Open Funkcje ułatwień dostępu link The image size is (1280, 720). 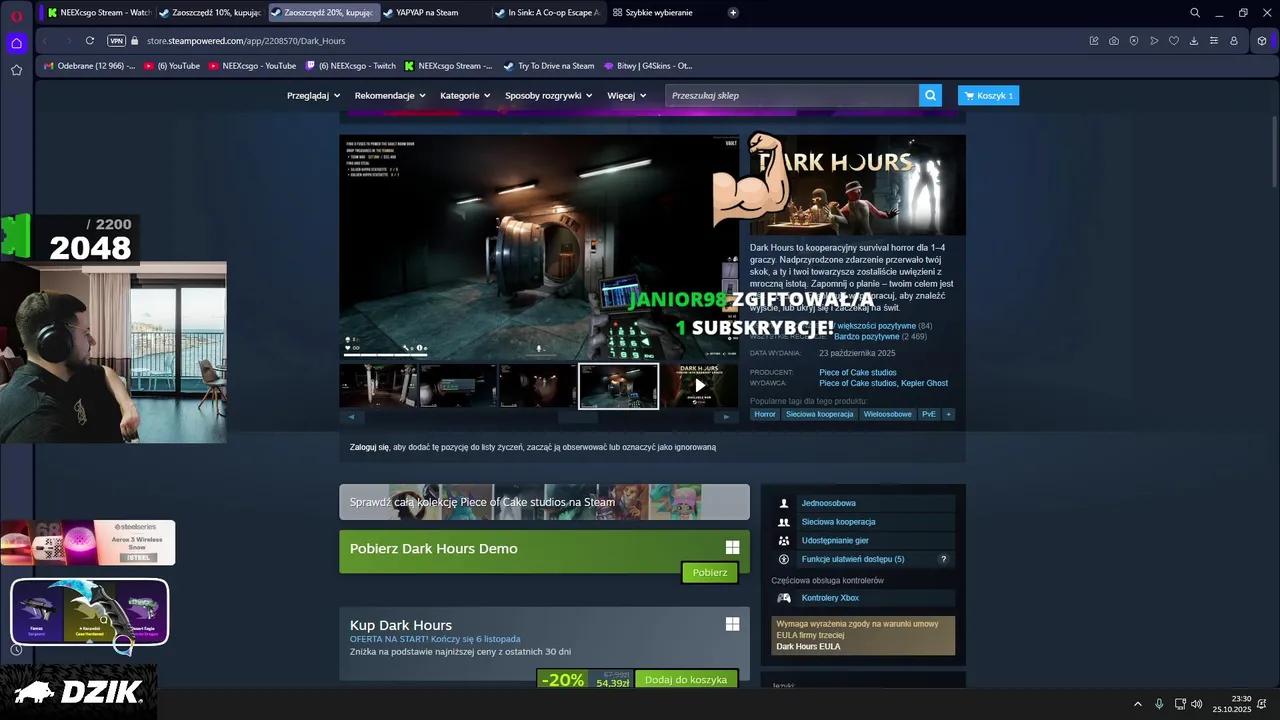click(x=853, y=559)
